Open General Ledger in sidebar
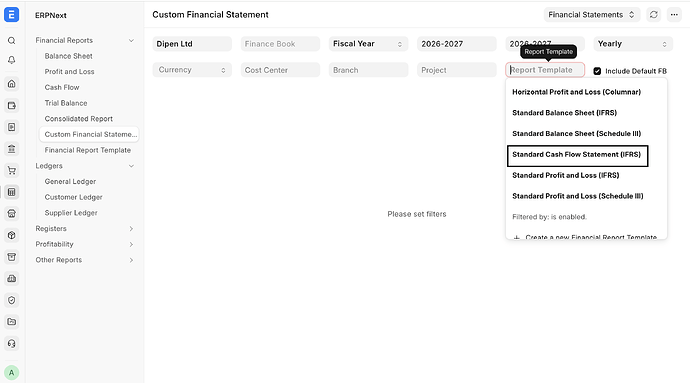This screenshot has width=690, height=383. pos(70,181)
